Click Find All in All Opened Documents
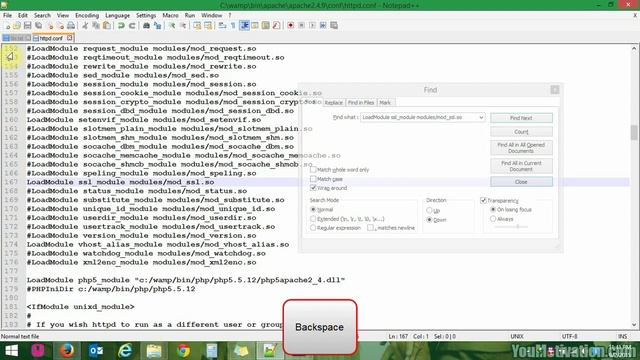 pyautogui.click(x=521, y=148)
